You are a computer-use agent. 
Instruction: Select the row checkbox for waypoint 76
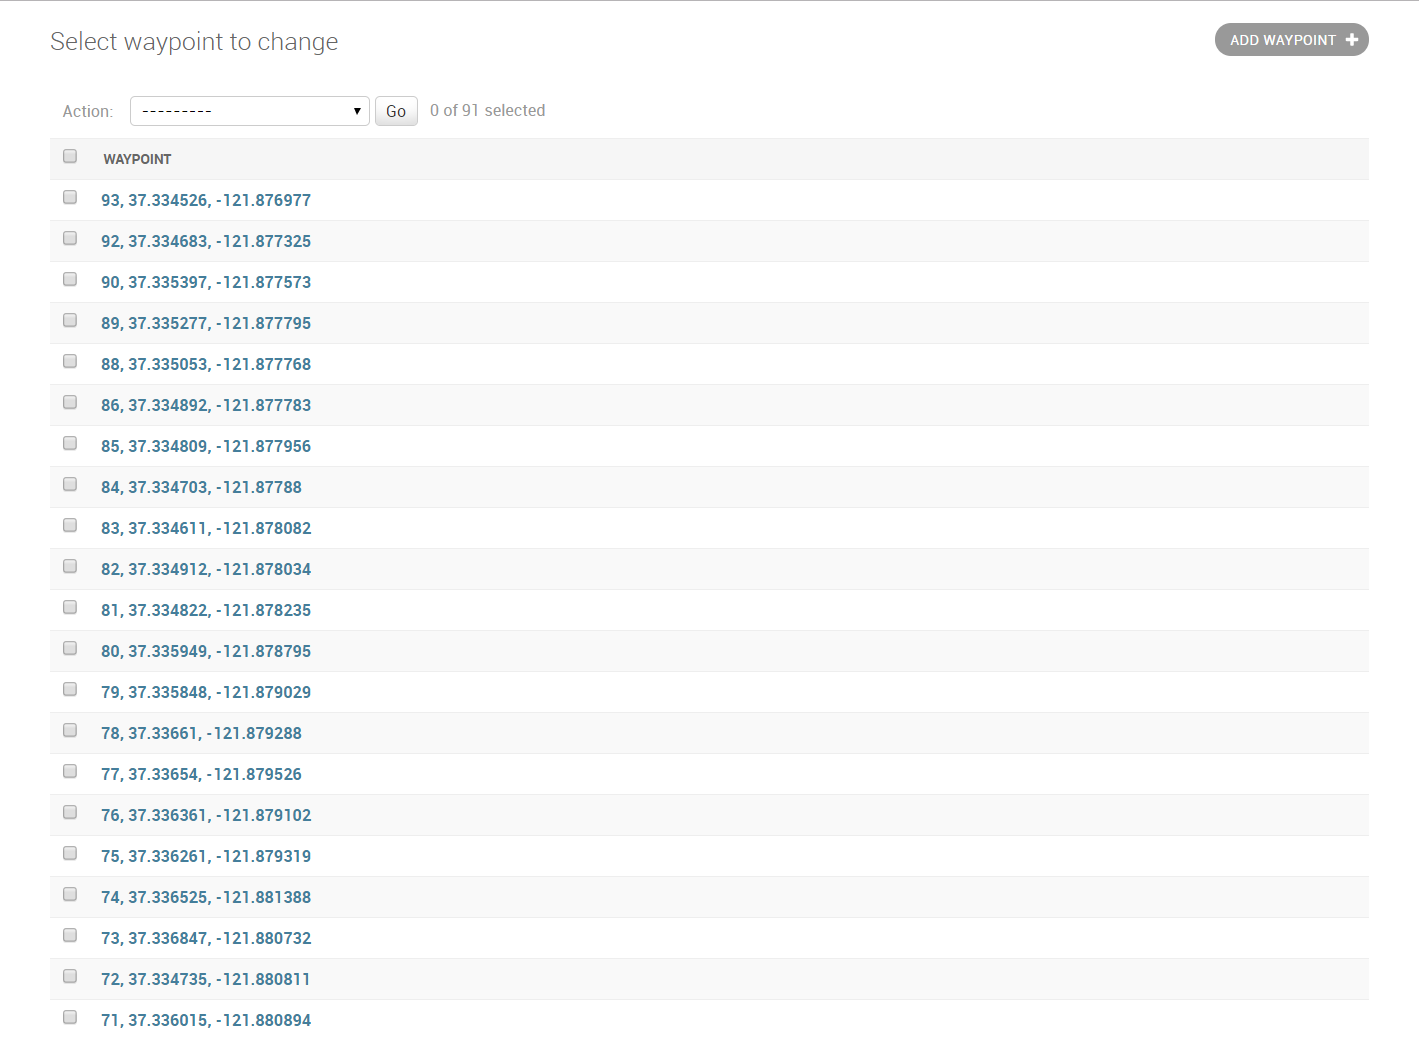[x=70, y=812]
